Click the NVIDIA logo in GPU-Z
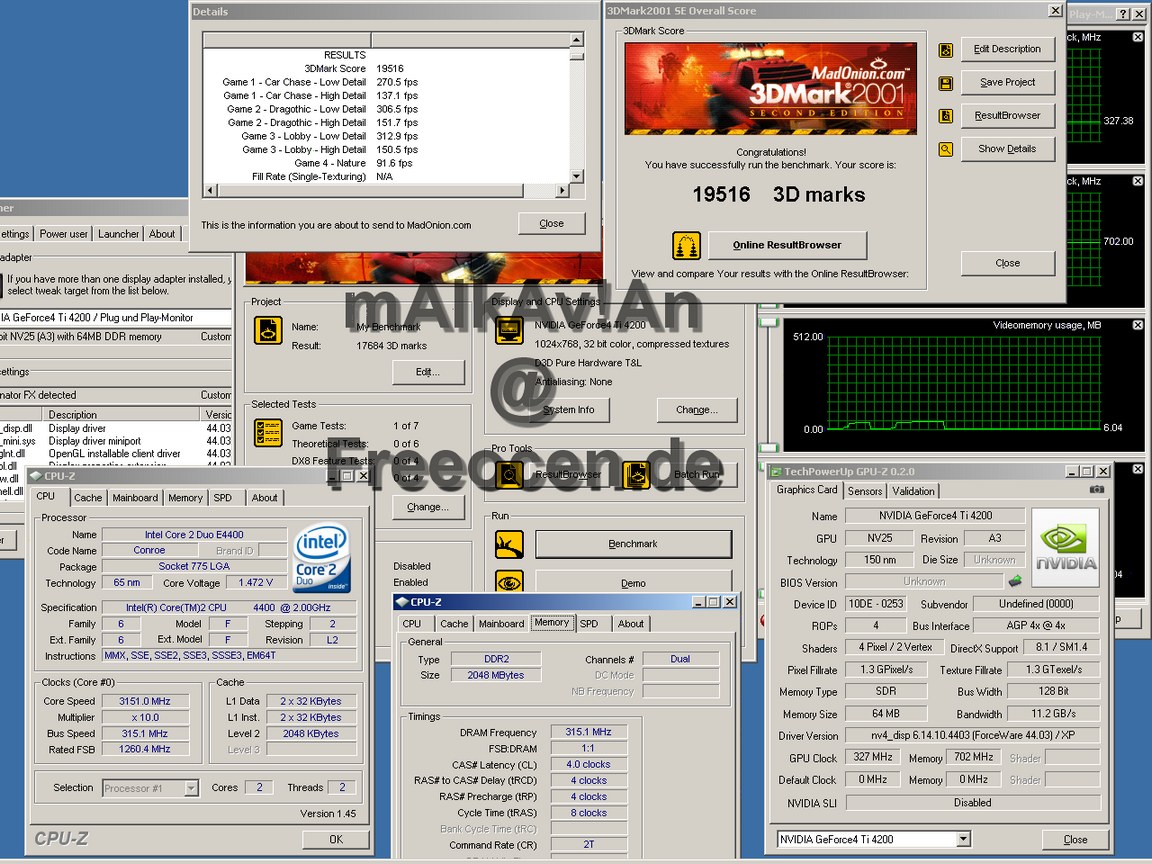 click(1065, 547)
